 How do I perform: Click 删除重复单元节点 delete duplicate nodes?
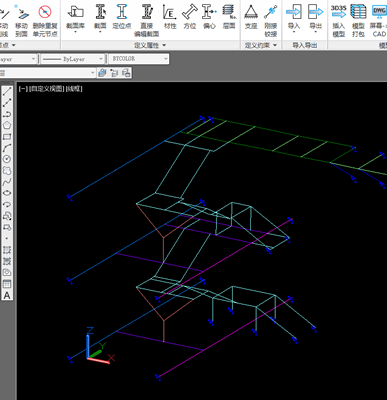click(45, 20)
